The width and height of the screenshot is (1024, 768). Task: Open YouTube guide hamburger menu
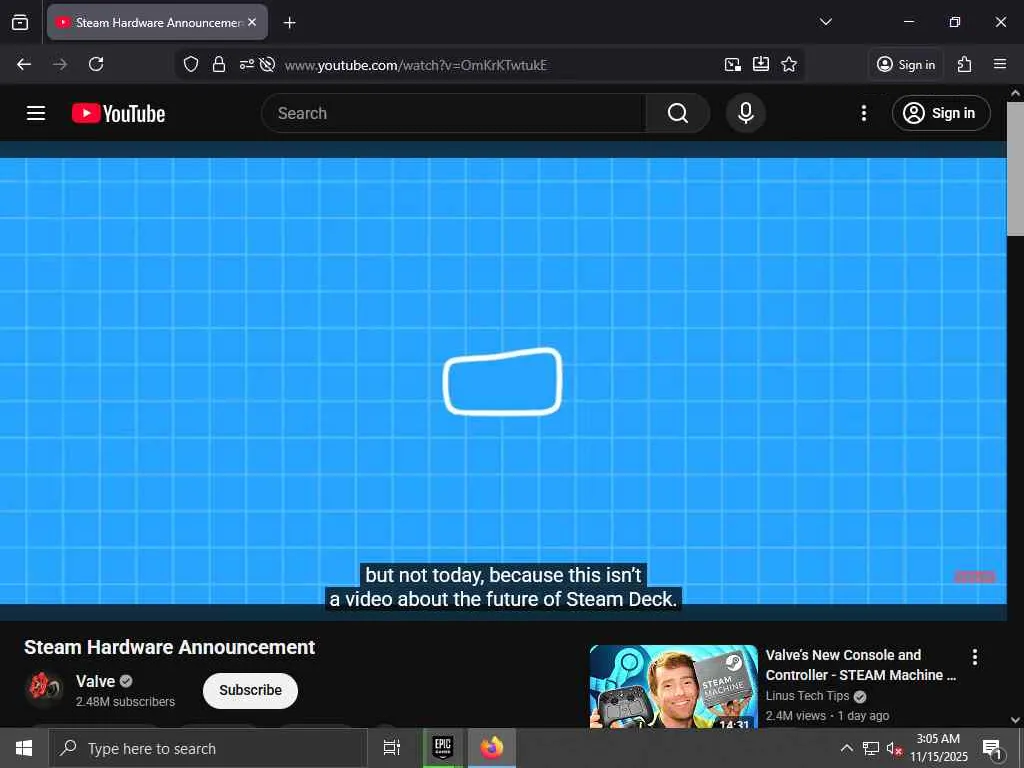(36, 113)
